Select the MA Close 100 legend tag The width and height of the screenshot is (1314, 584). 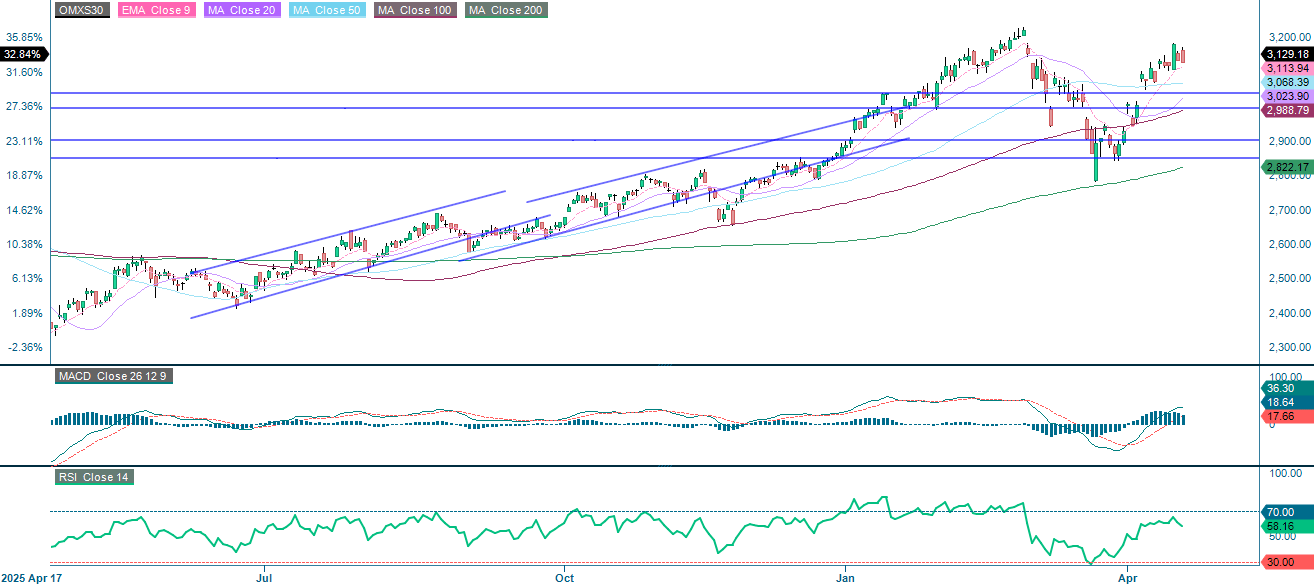416,10
